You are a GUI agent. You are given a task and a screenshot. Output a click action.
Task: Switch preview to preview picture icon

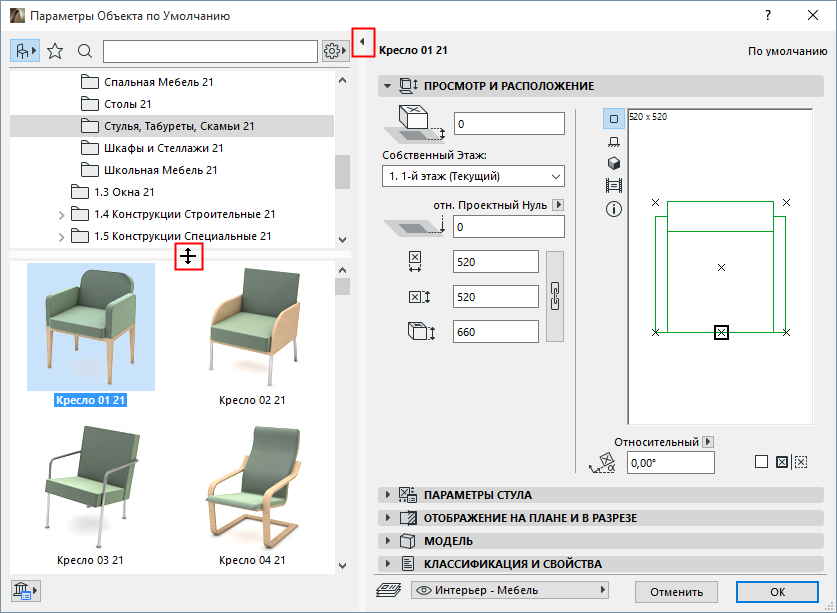pos(614,186)
